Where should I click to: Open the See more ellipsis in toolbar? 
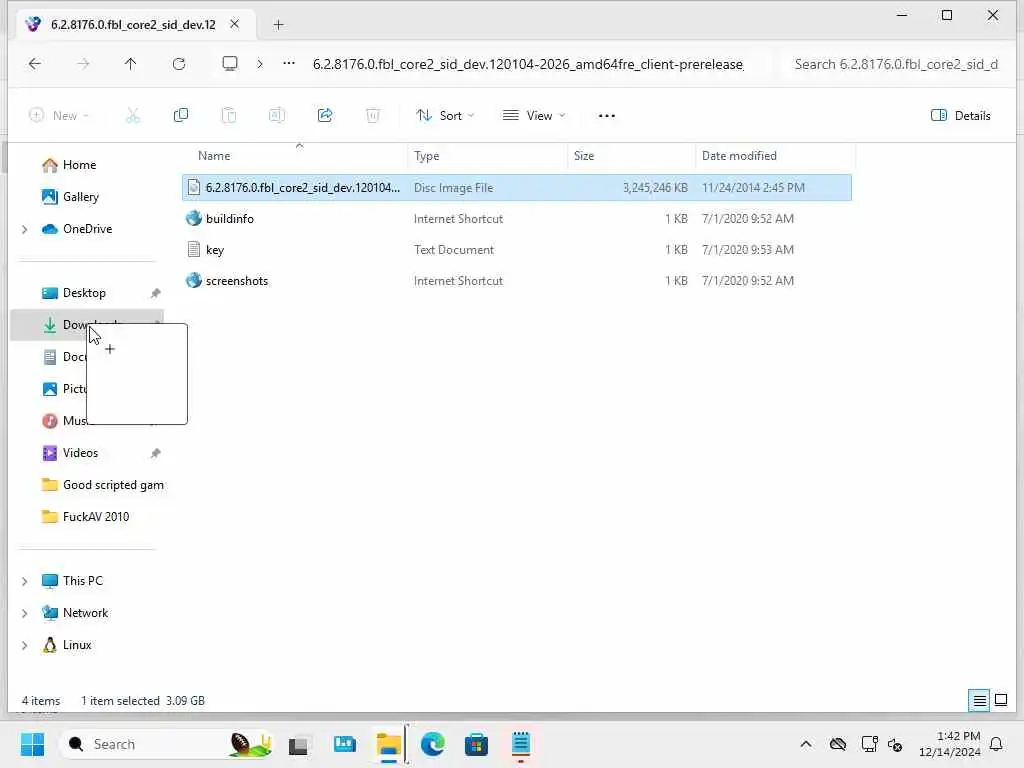pyautogui.click(x=607, y=116)
